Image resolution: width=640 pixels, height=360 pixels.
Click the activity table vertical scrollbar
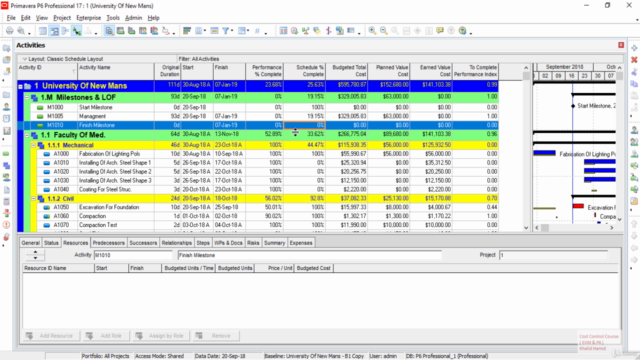[x=526, y=147]
